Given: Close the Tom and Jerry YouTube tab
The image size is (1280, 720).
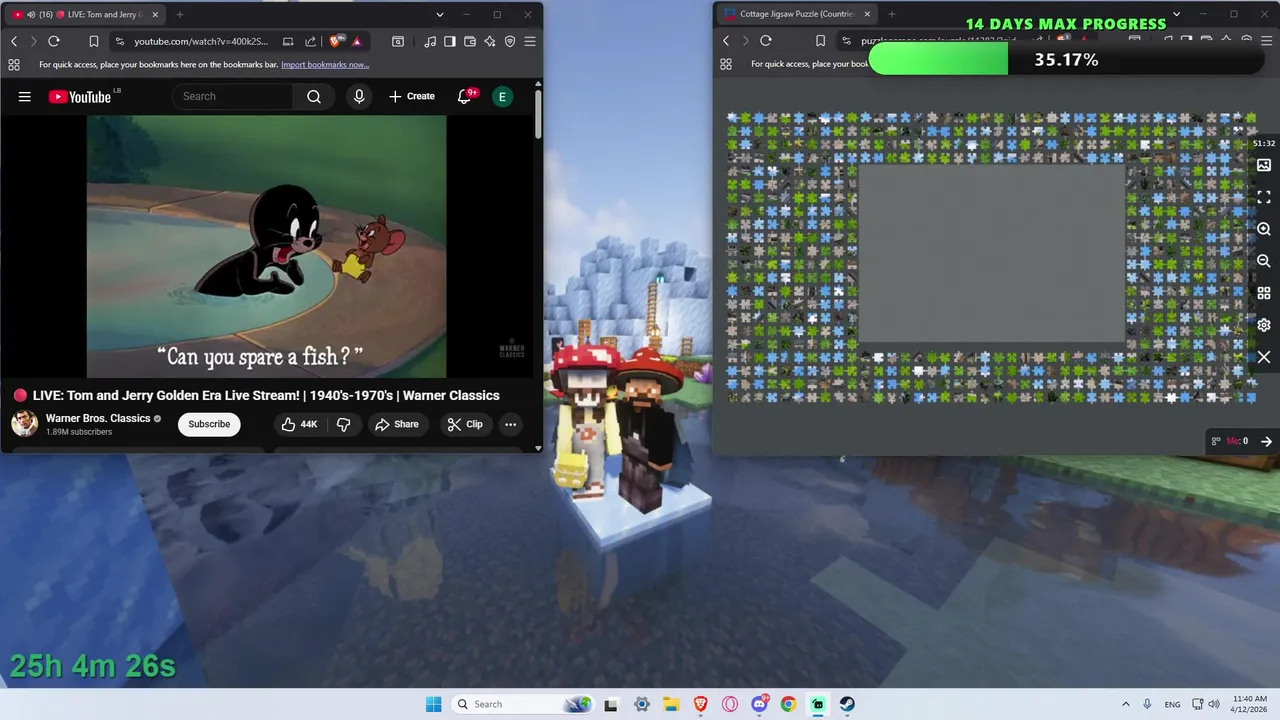Looking at the screenshot, I should (x=155, y=15).
